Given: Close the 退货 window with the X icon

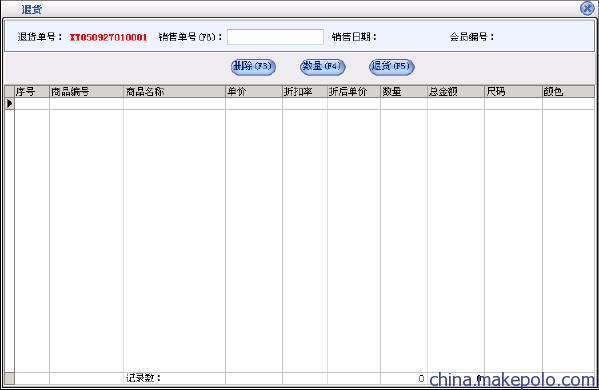Looking at the screenshot, I should 588,8.
